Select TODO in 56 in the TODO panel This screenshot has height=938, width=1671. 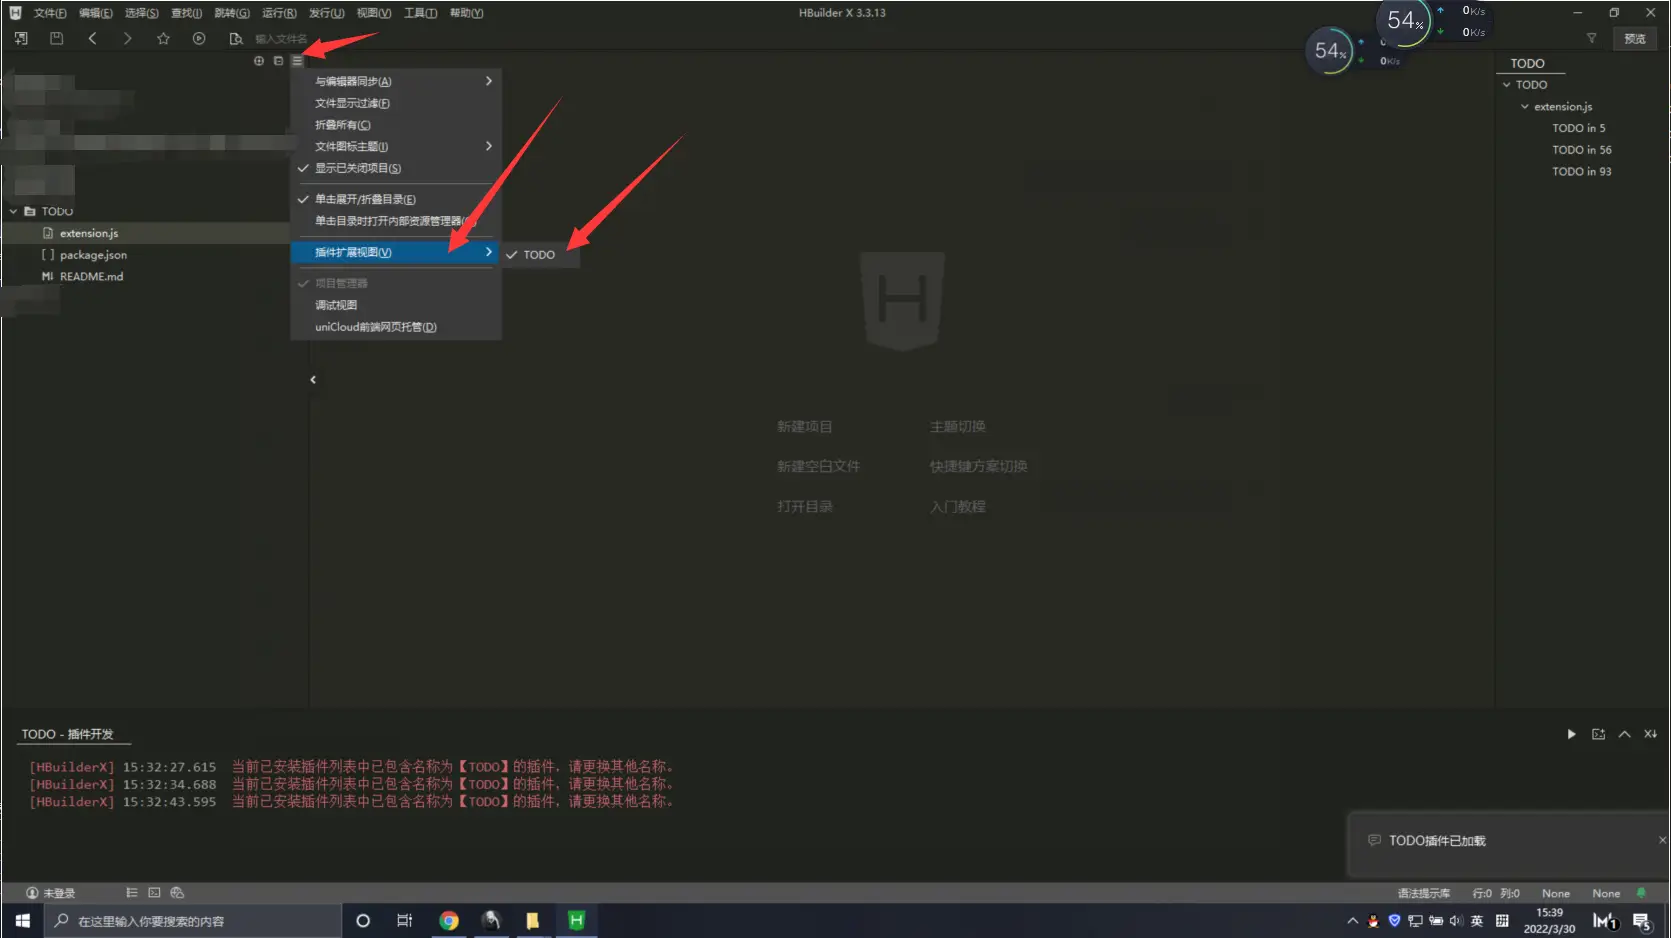1582,150
